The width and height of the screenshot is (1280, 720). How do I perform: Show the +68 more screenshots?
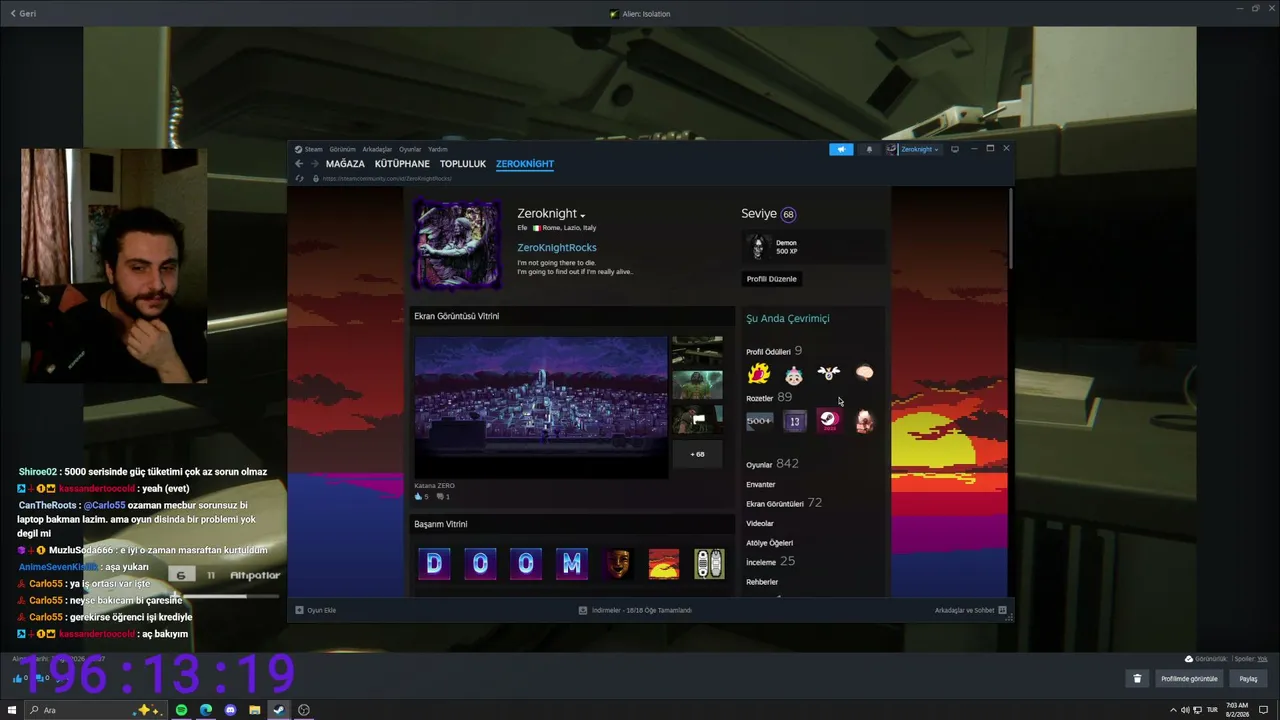(697, 454)
